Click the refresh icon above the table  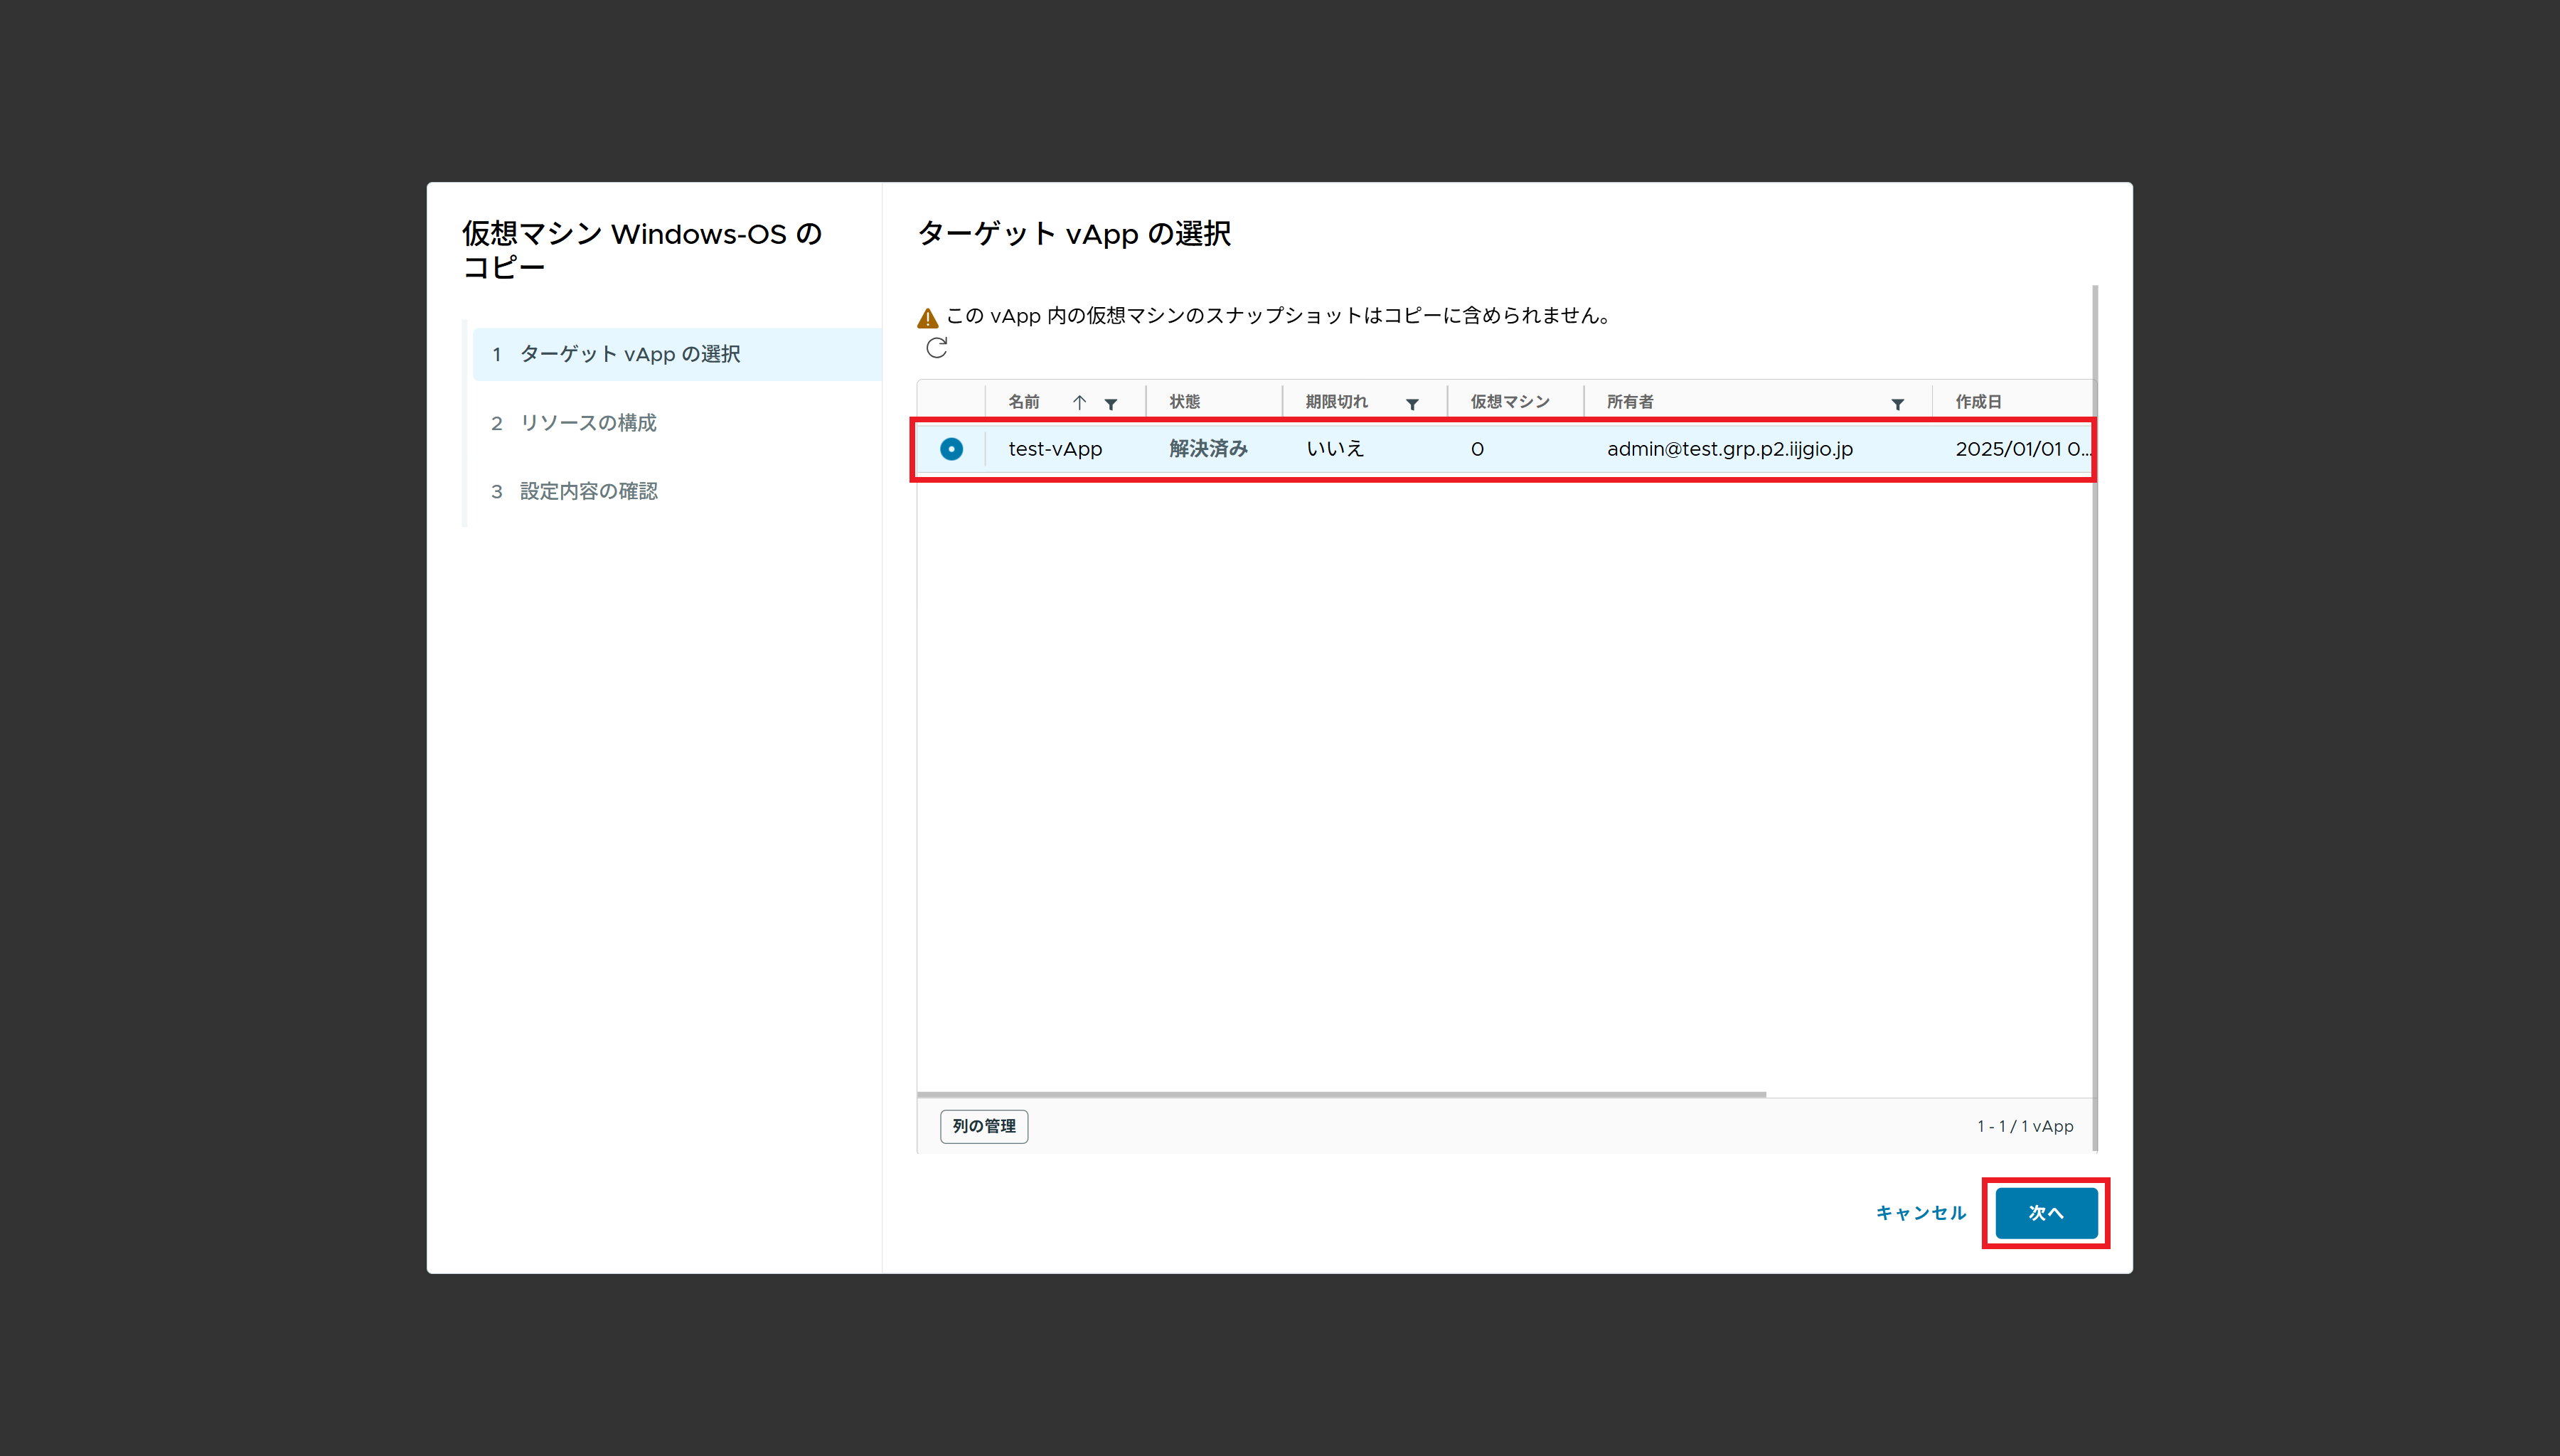coord(936,348)
